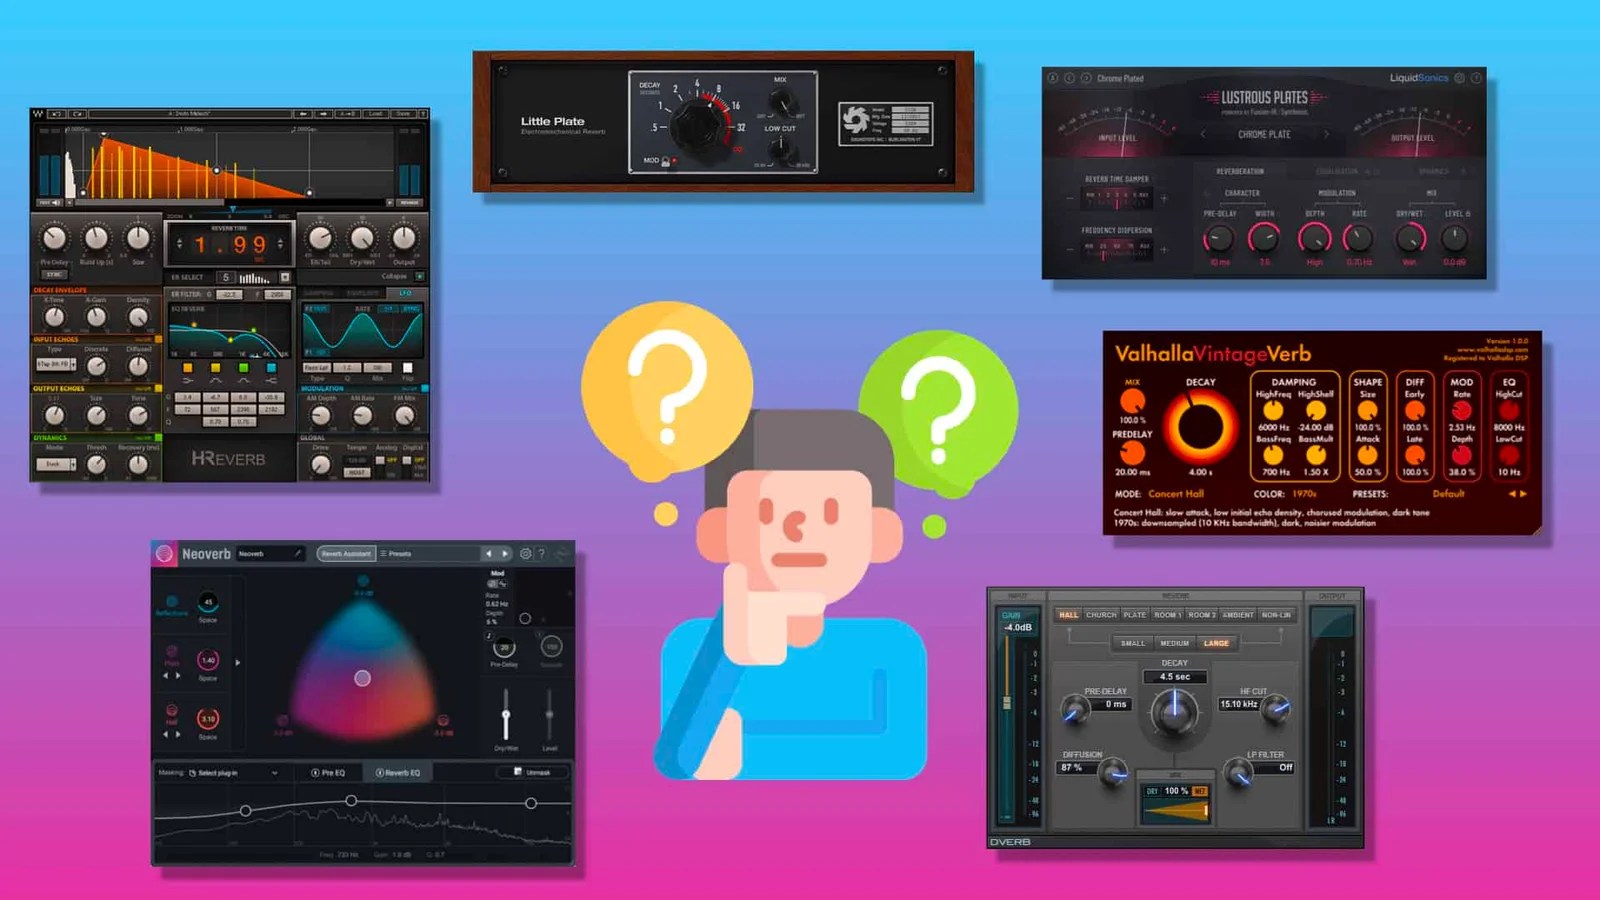This screenshot has width=1600, height=900.
Task: Click the iZotope logo icon in Neoverb corner
Action: pyautogui.click(x=165, y=554)
